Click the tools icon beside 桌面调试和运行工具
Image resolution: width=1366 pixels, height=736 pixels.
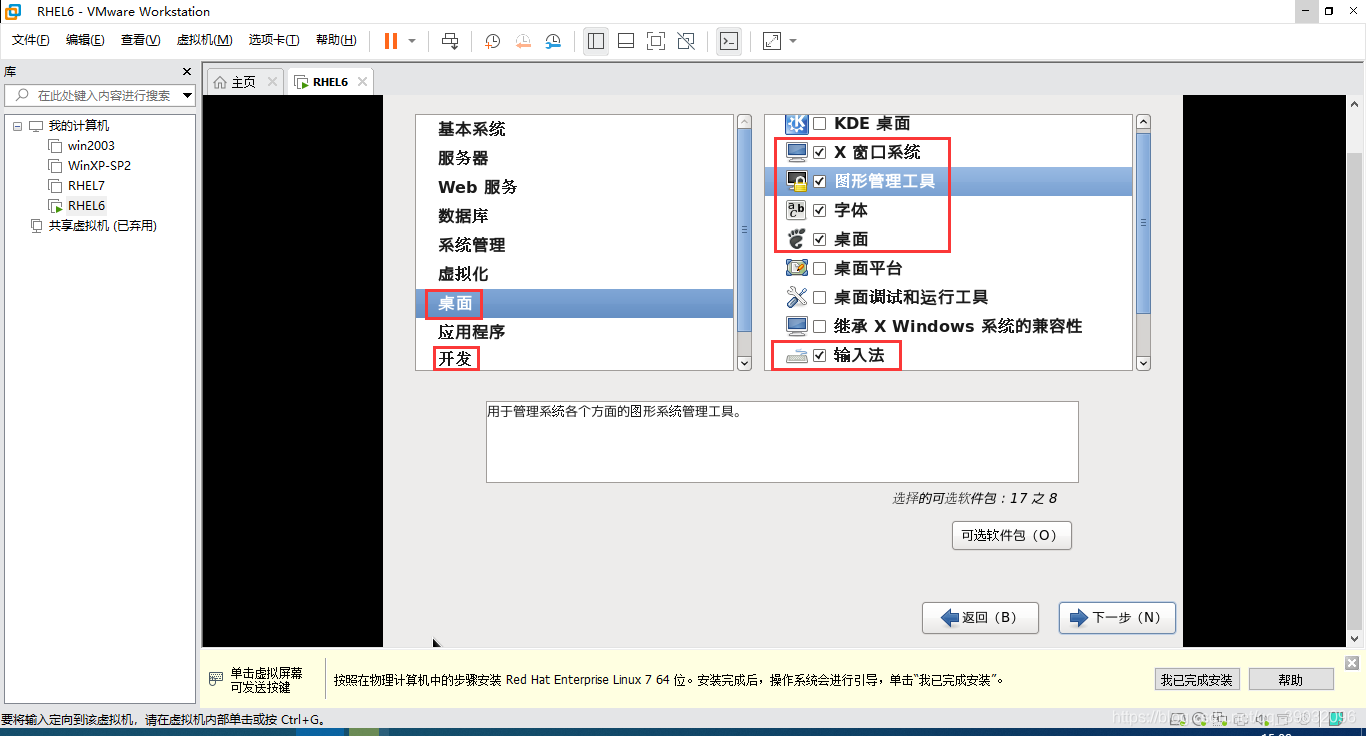pos(797,298)
